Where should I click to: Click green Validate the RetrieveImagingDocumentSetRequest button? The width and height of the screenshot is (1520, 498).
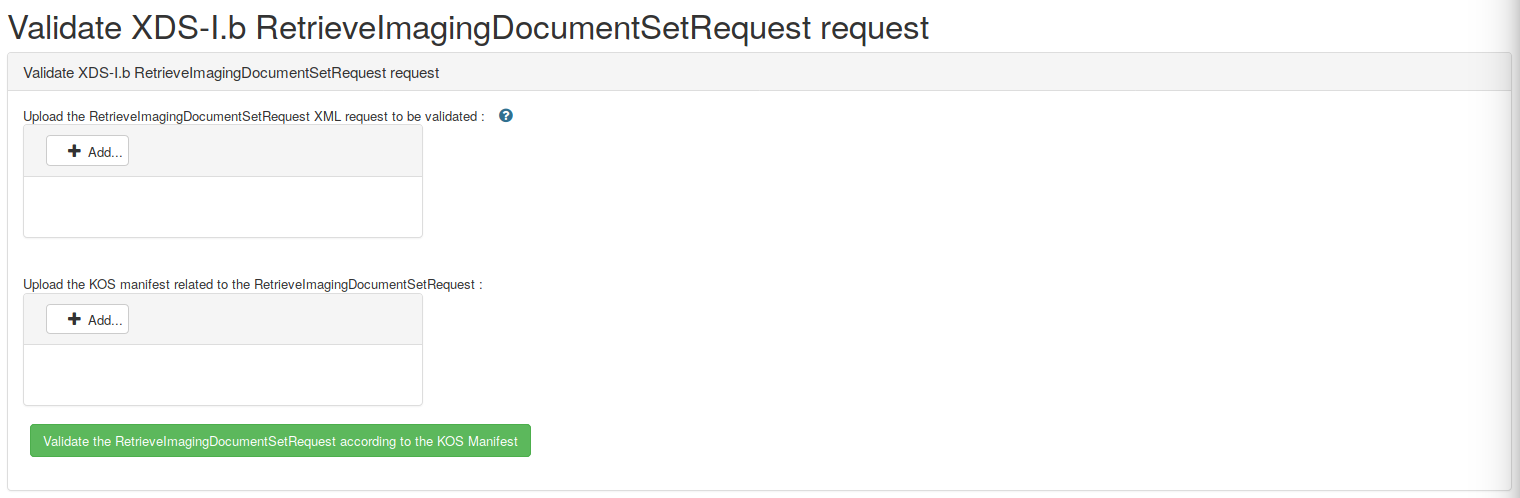[x=280, y=441]
